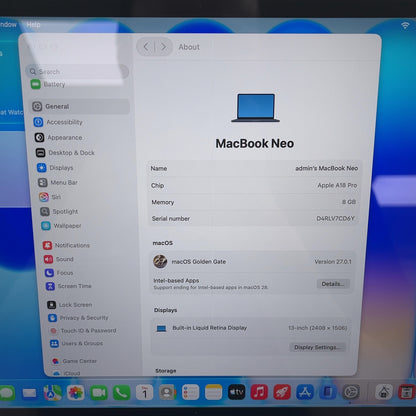Screen dimensions: 416x416
Task: Launch Photos from the Dock
Action: pos(76,393)
